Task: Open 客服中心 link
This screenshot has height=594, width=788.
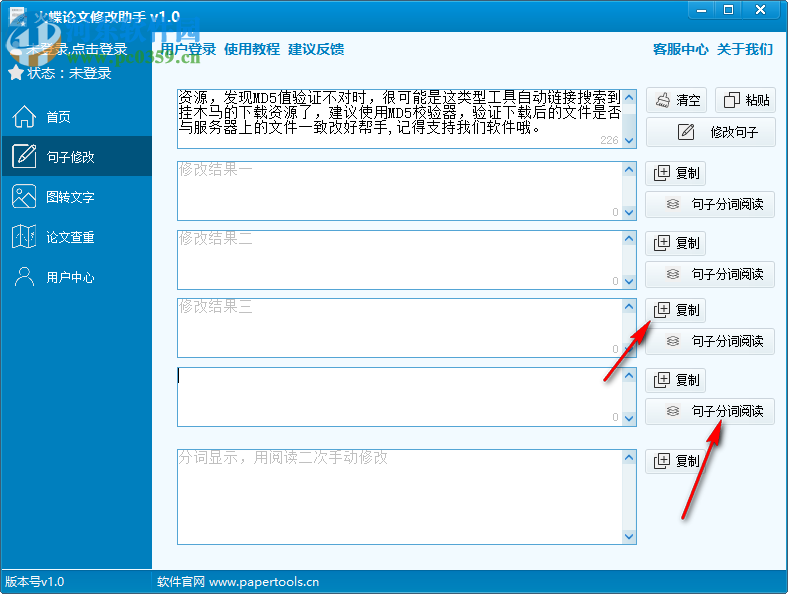Action: click(680, 49)
